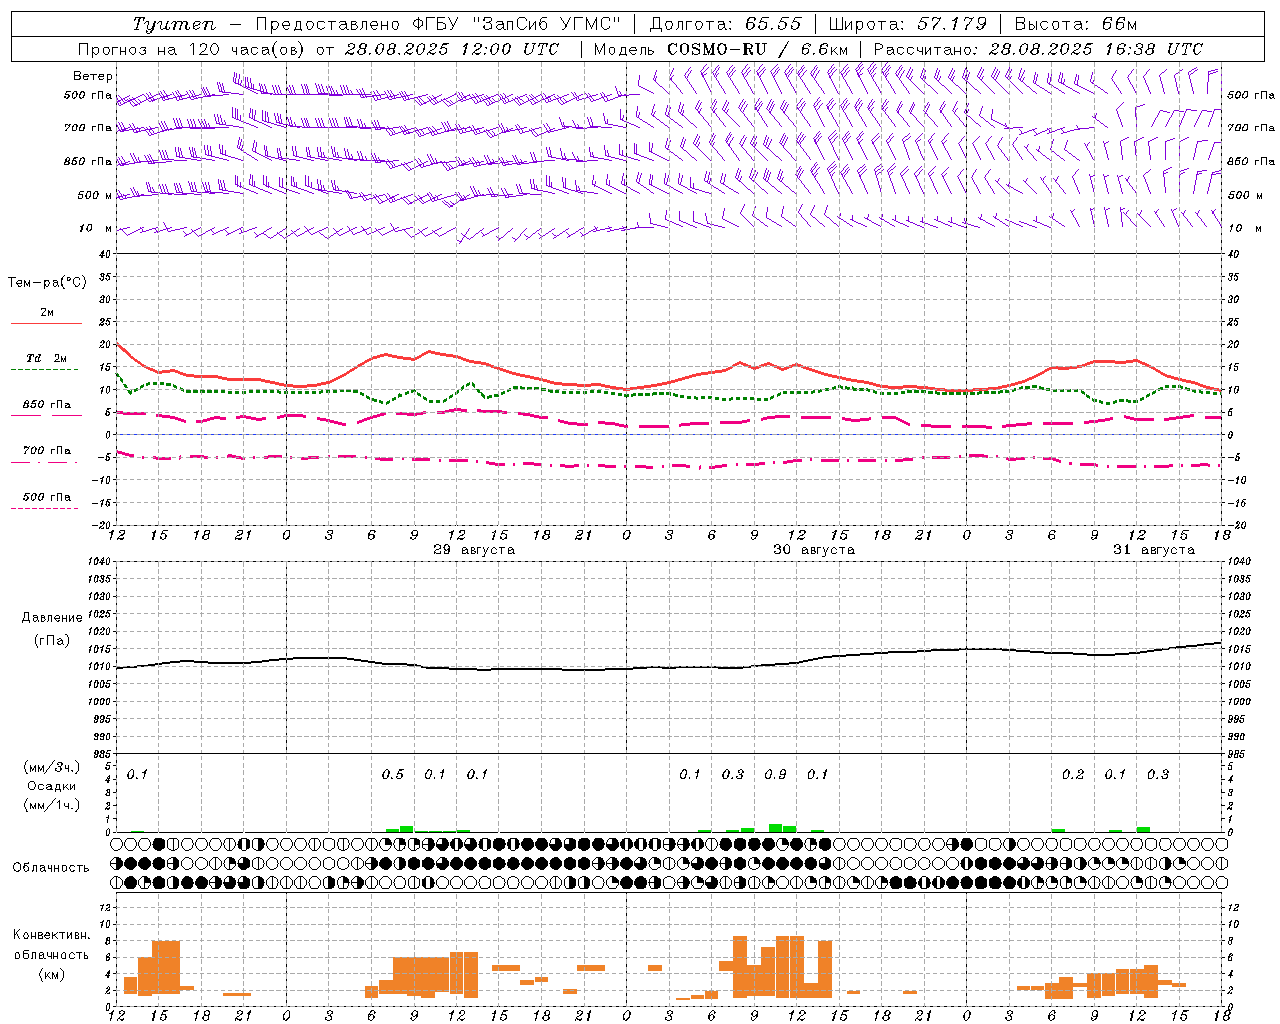Click the "31 августа" date label

(x=1153, y=550)
